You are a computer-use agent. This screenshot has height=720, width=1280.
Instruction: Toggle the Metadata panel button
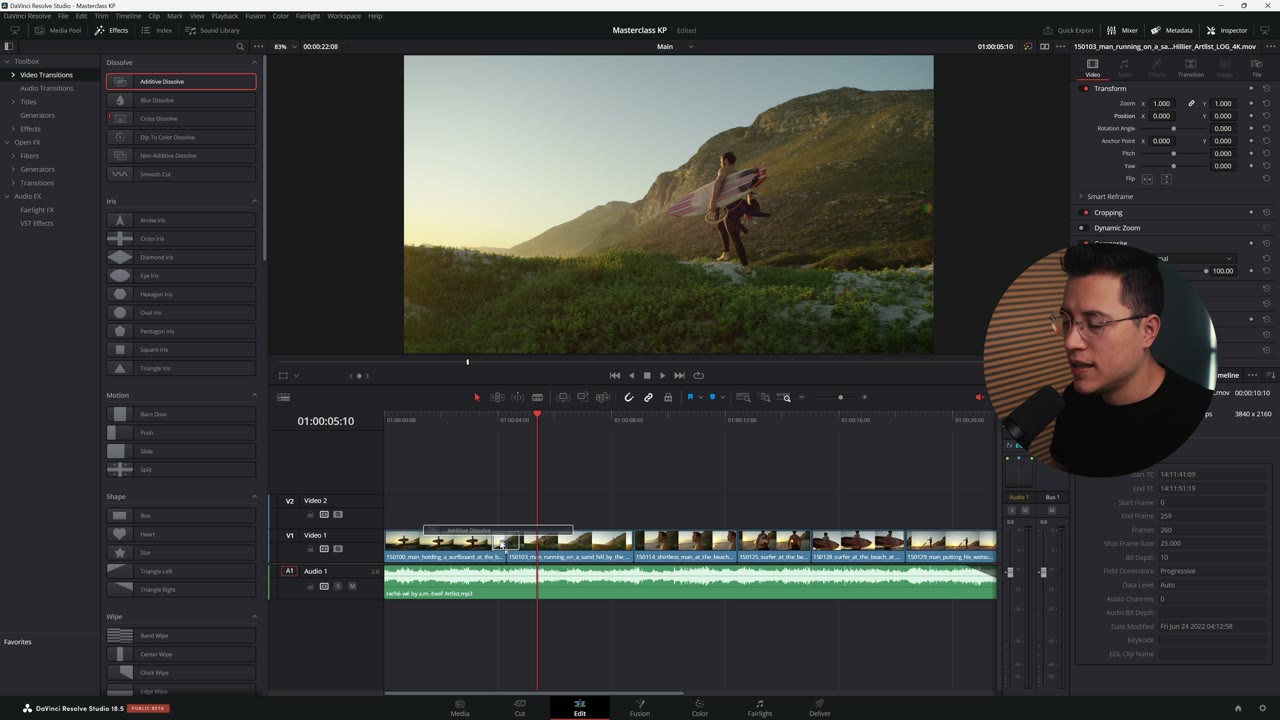click(1172, 30)
